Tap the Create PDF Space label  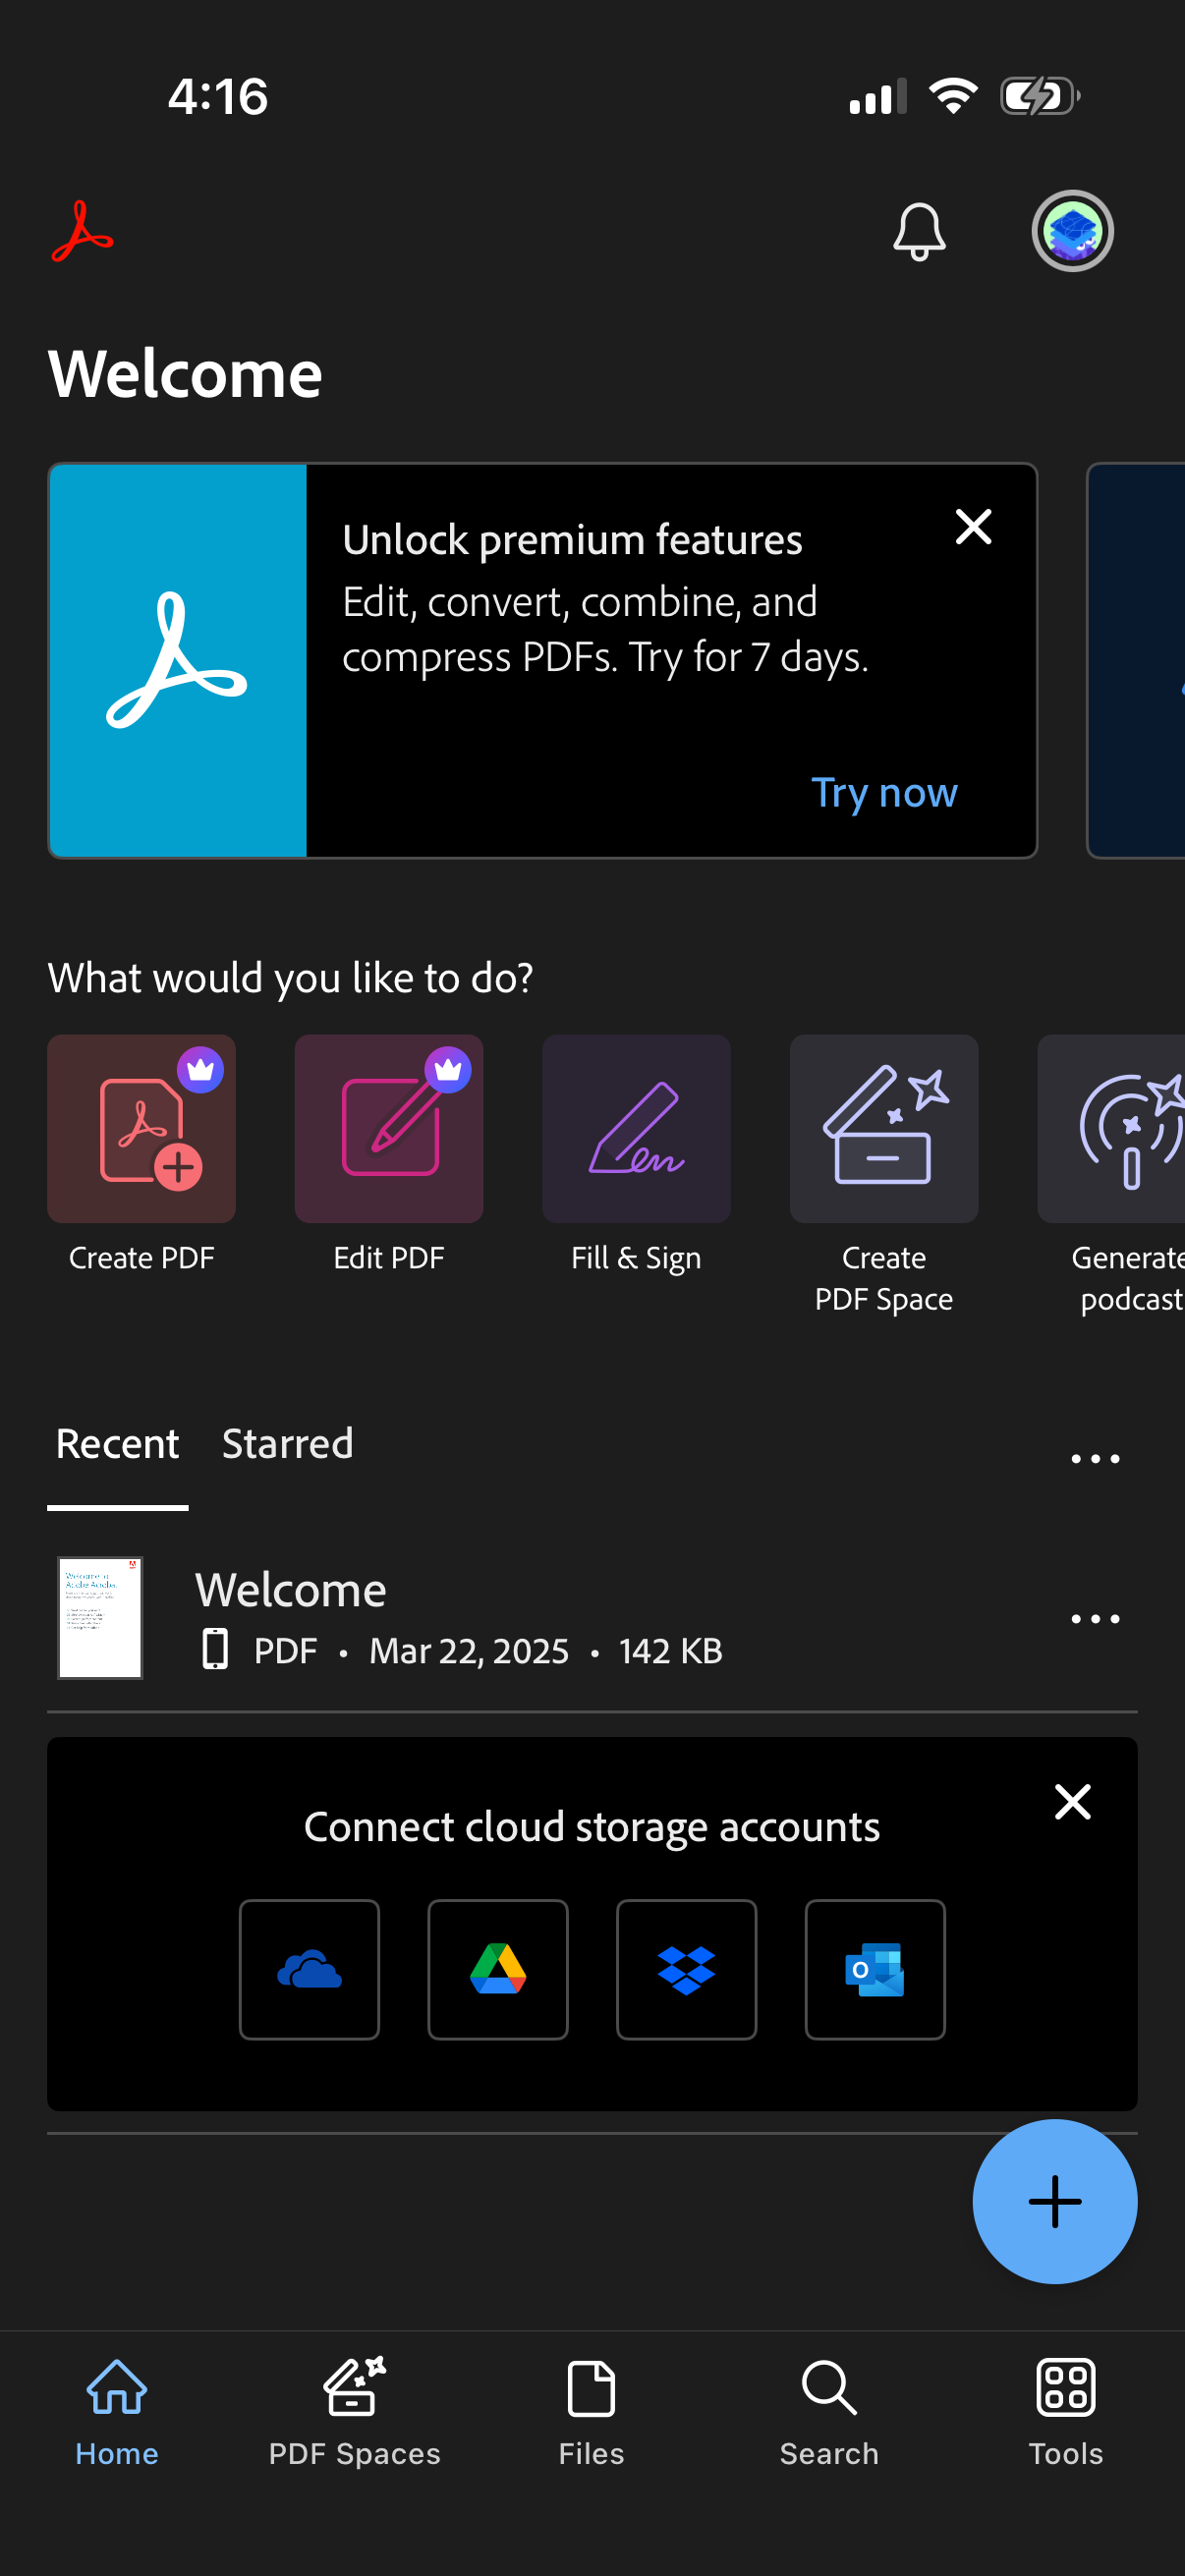click(884, 1278)
